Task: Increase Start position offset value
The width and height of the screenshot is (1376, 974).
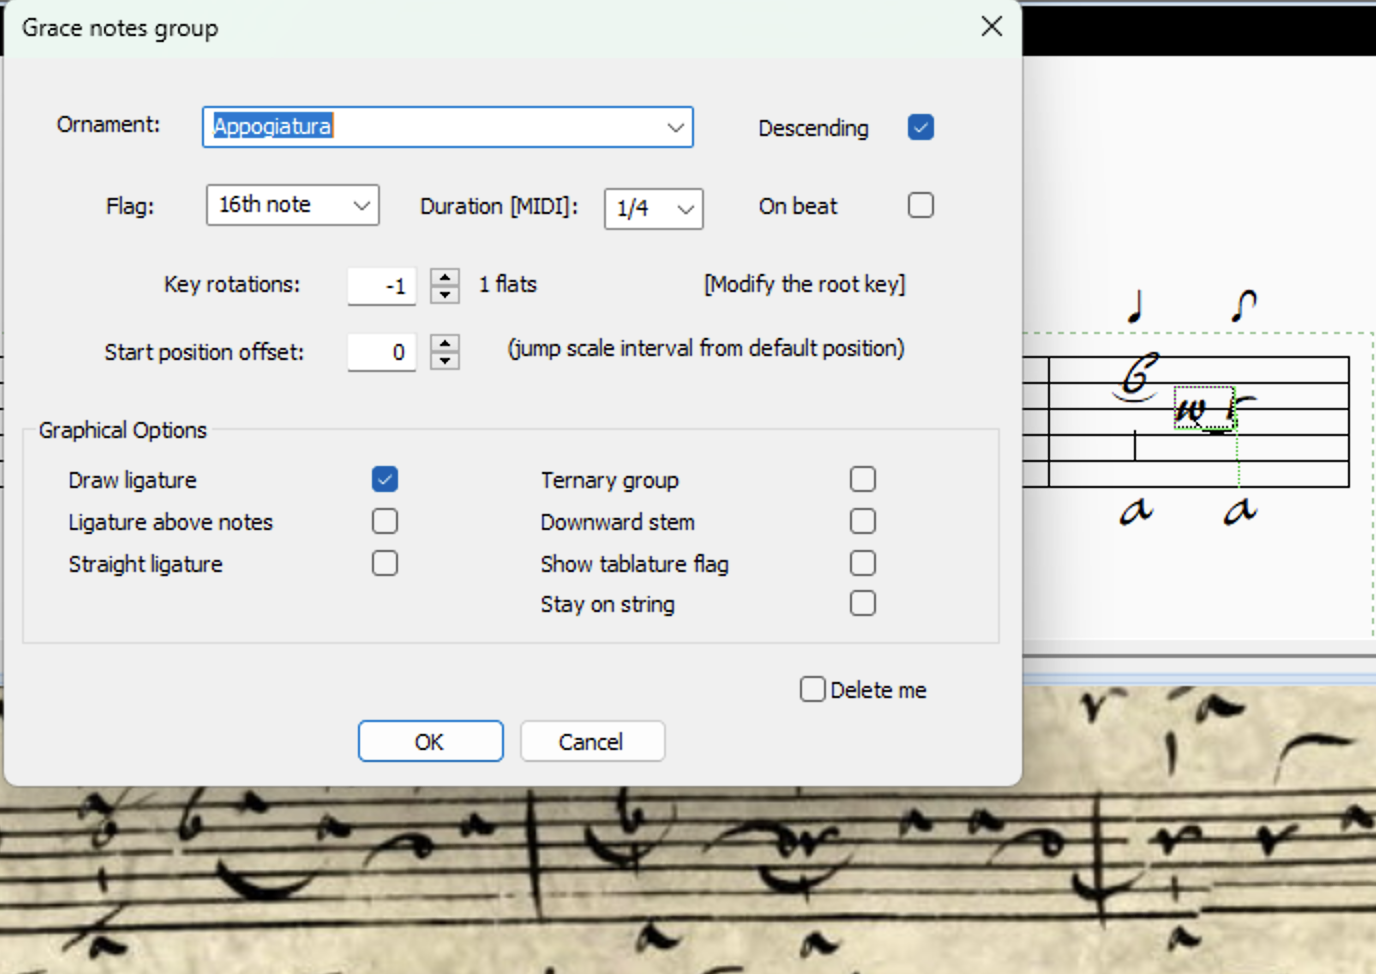Action: coord(445,343)
